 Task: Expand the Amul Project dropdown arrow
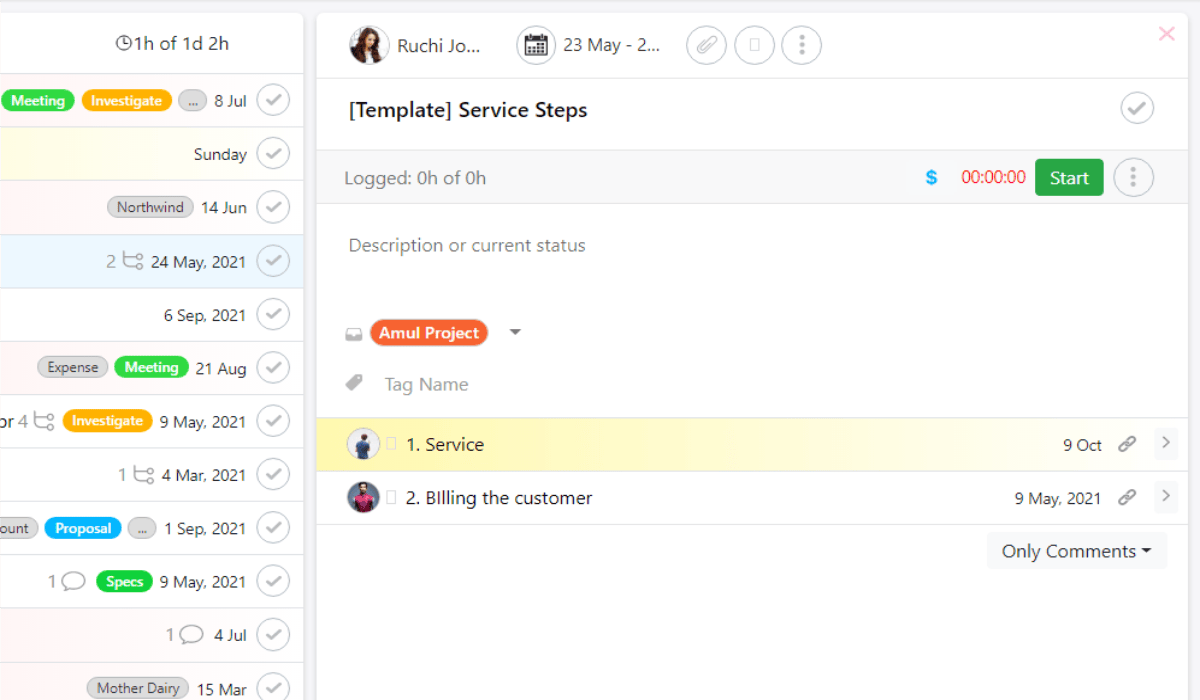[x=515, y=332]
